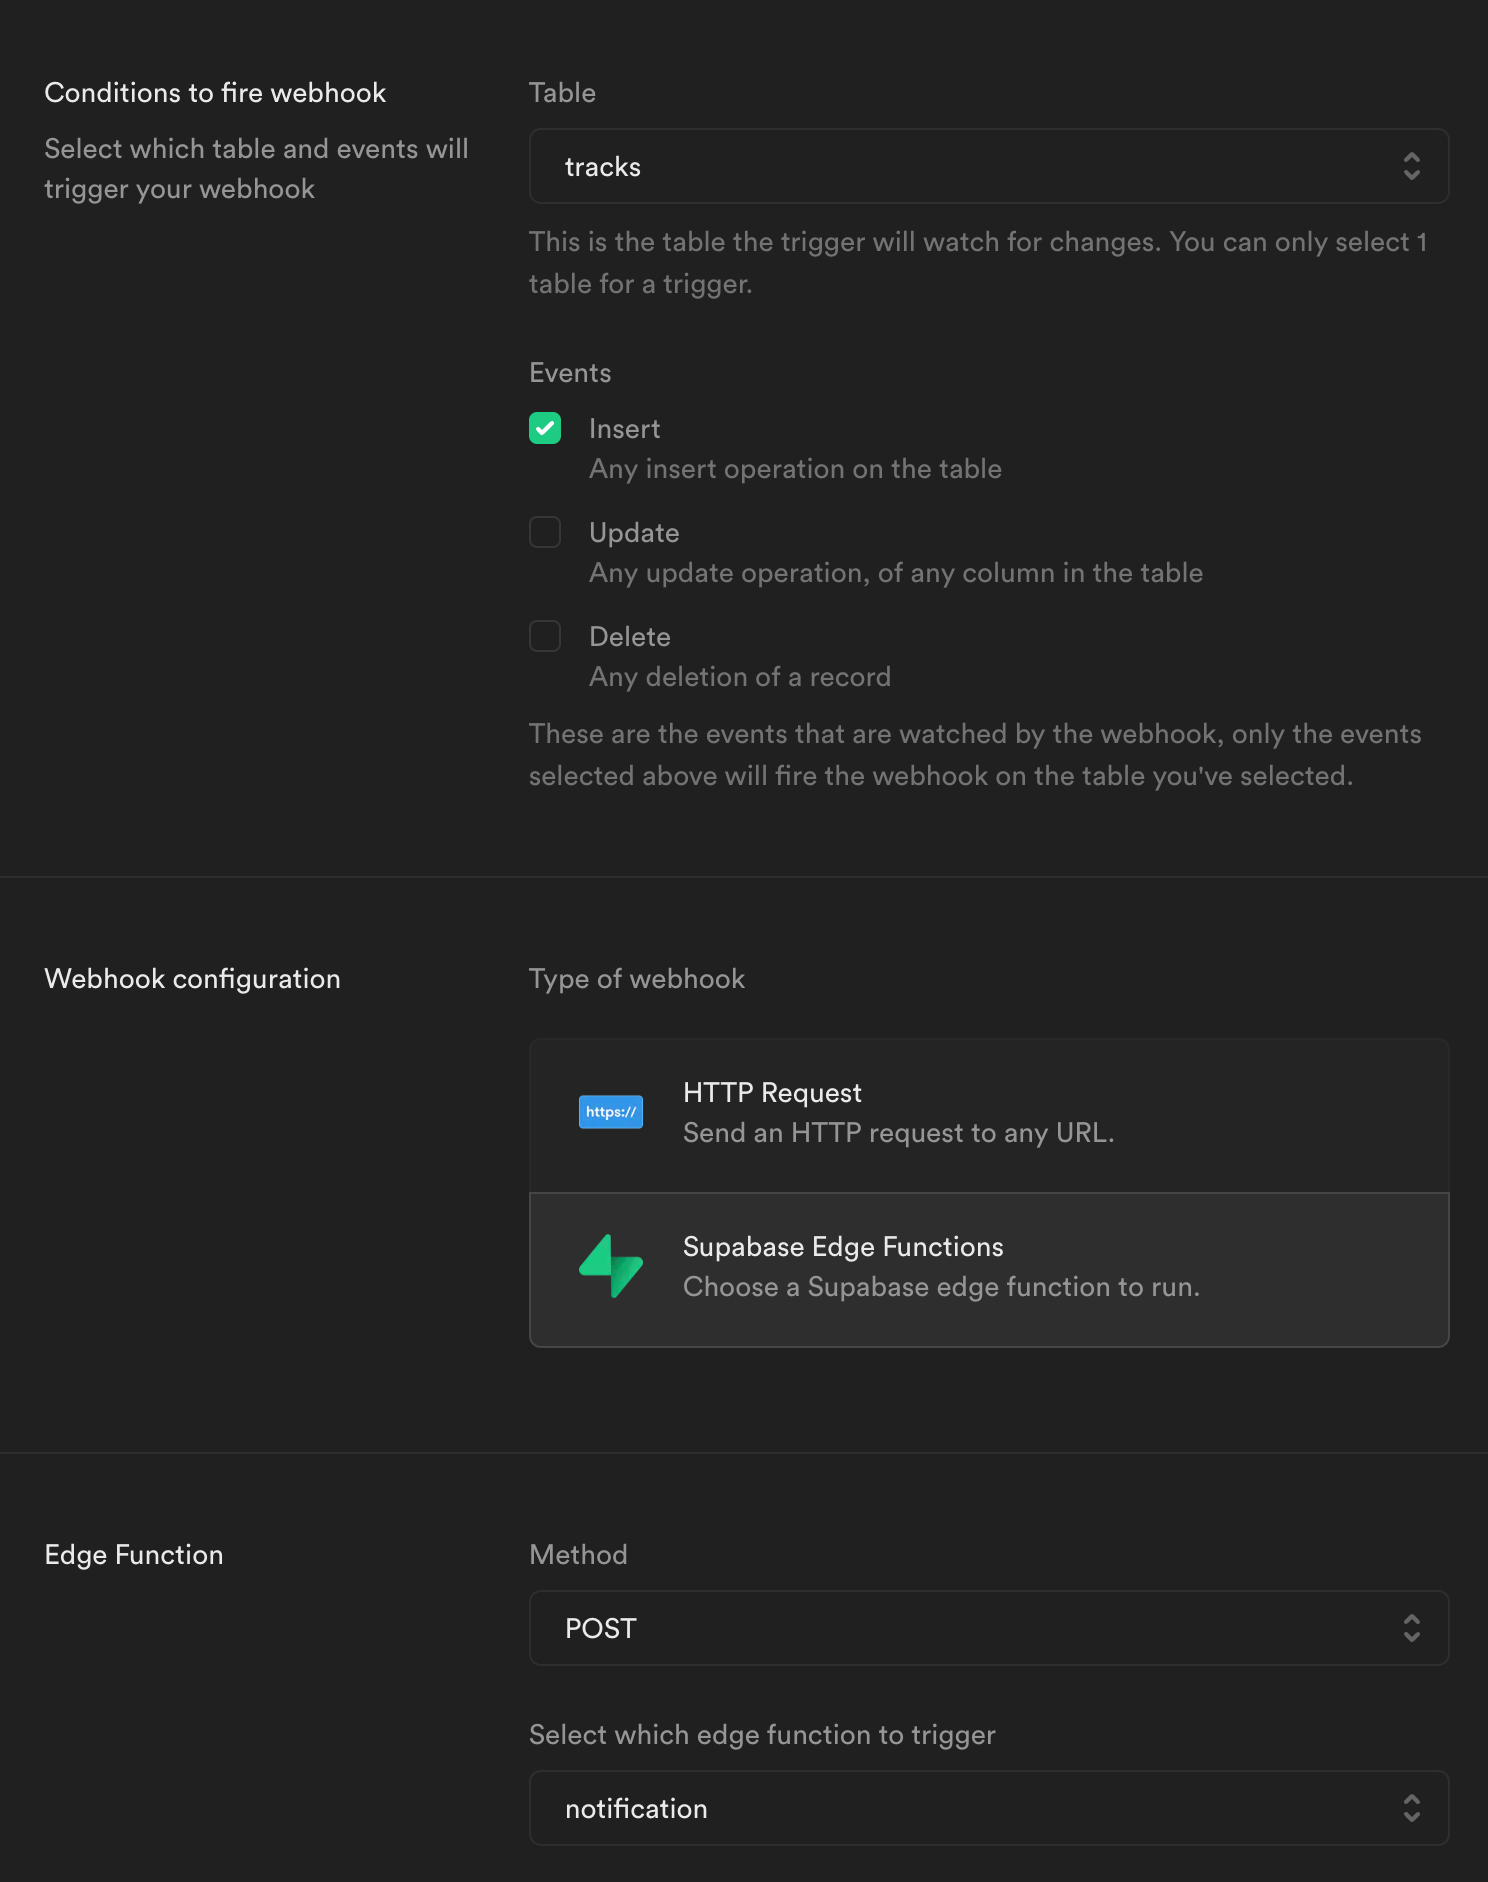Click the Insert event description text
The image size is (1488, 1882).
795,468
